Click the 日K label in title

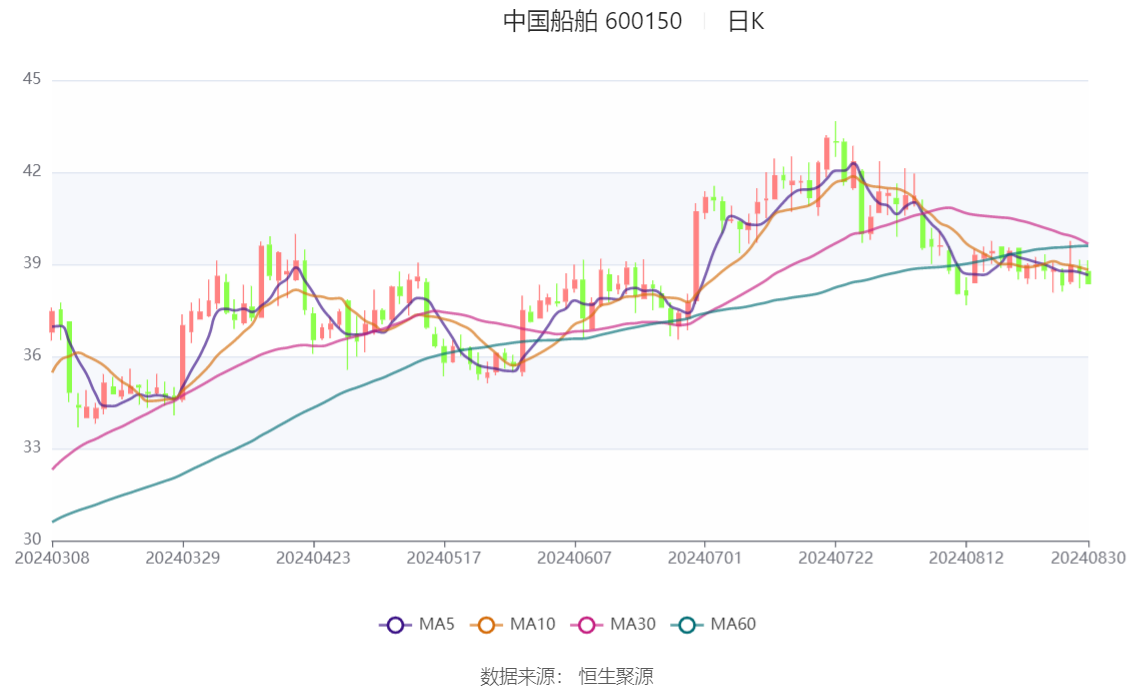point(746,21)
